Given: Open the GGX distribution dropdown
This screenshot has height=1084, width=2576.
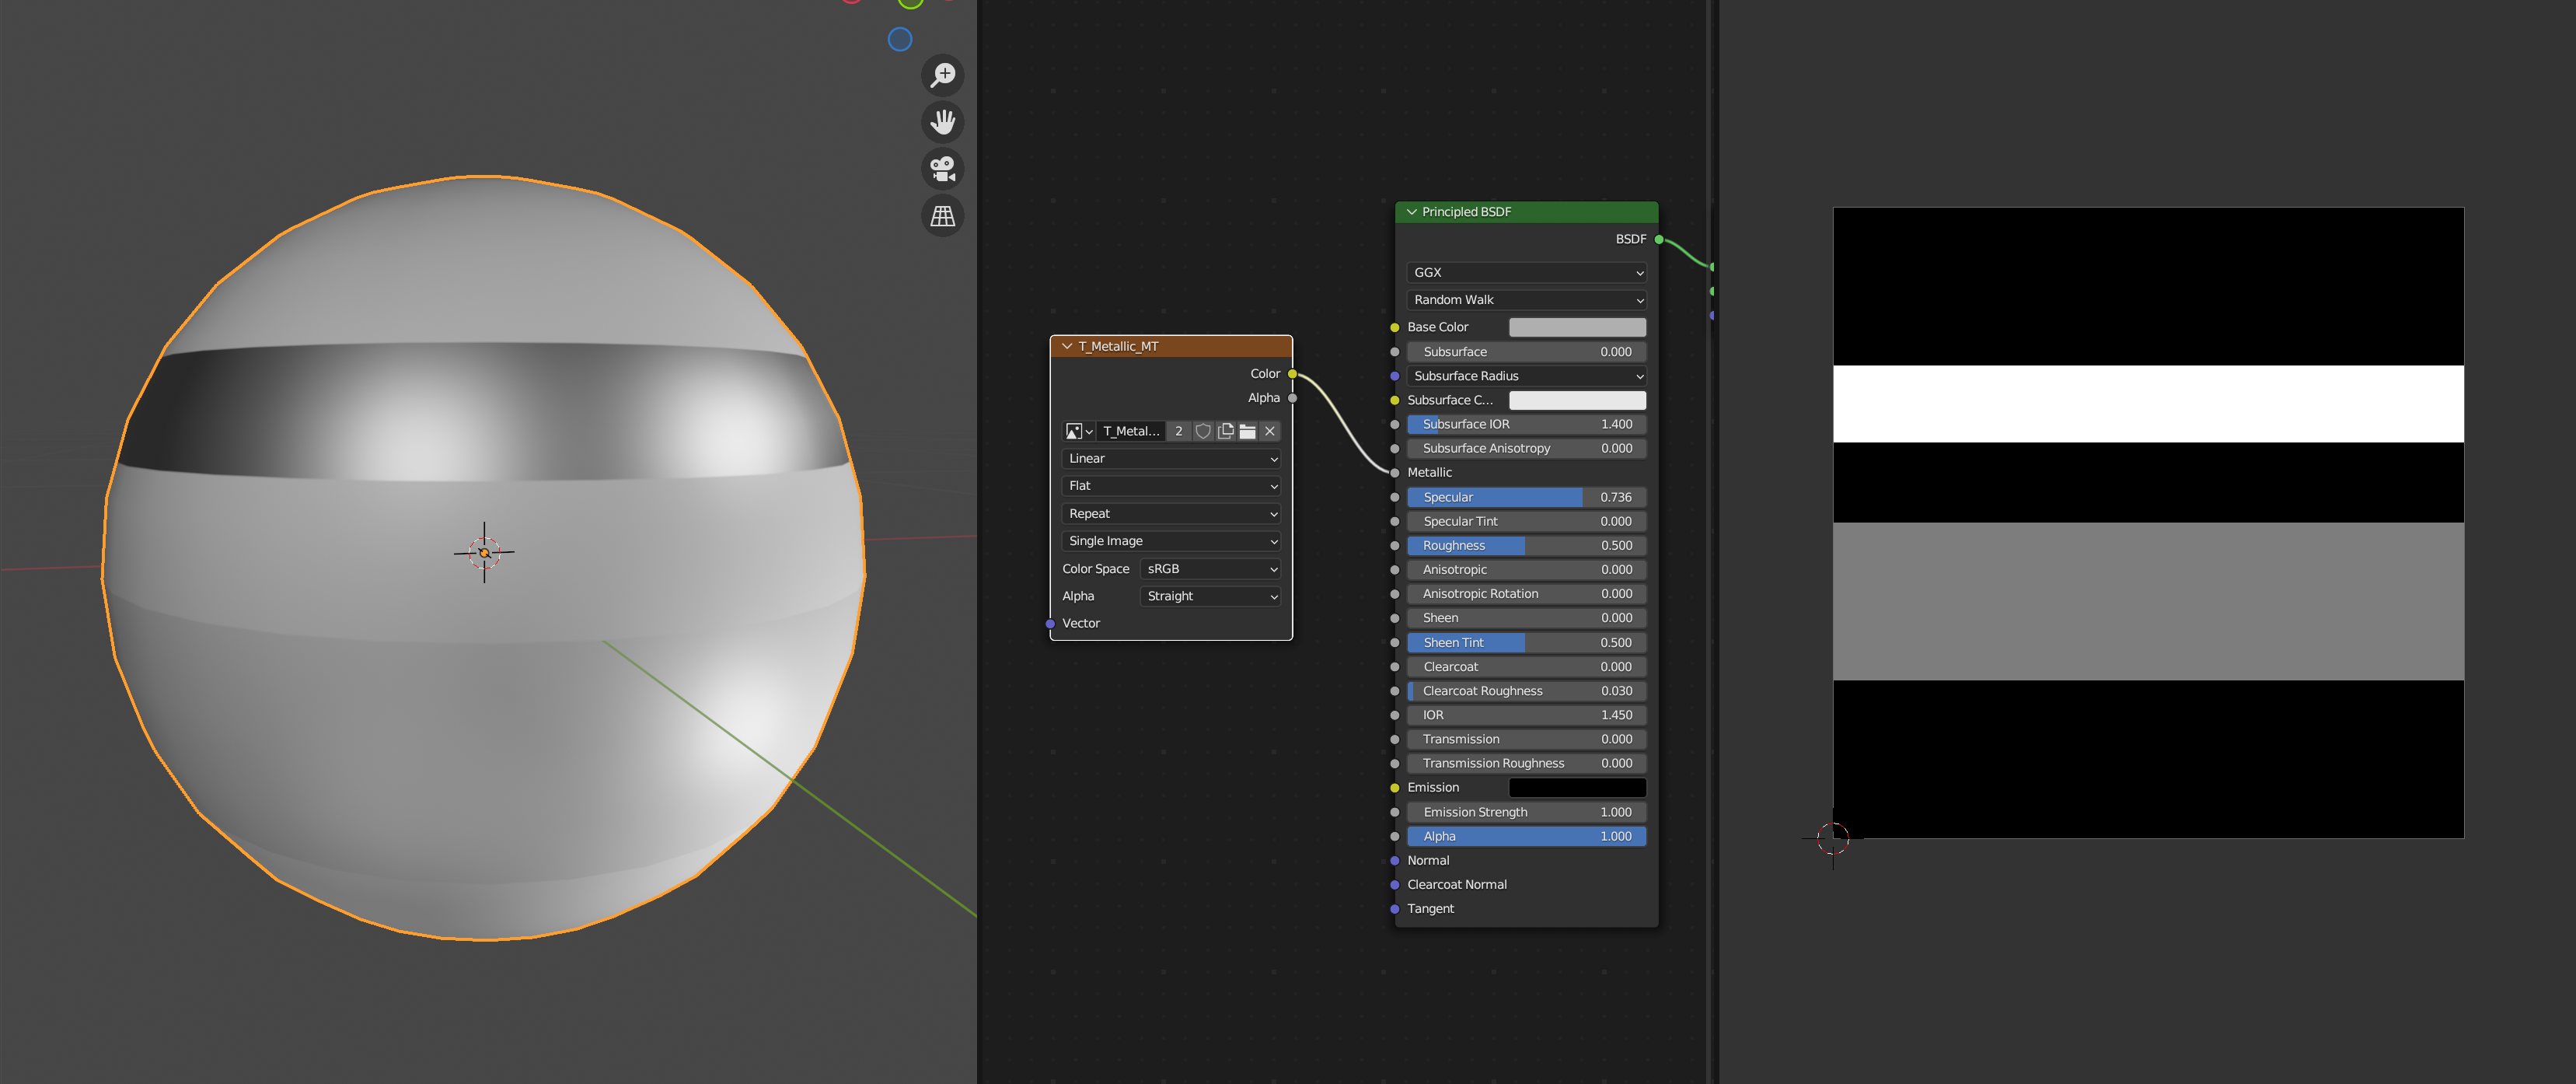Looking at the screenshot, I should point(1525,272).
